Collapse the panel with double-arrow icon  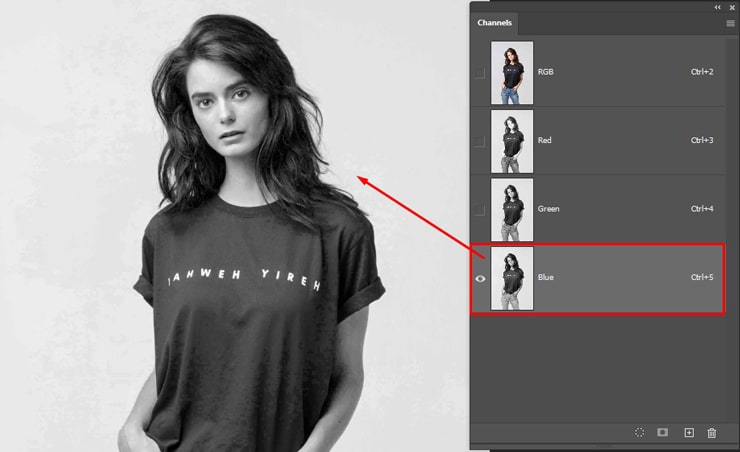tap(717, 6)
